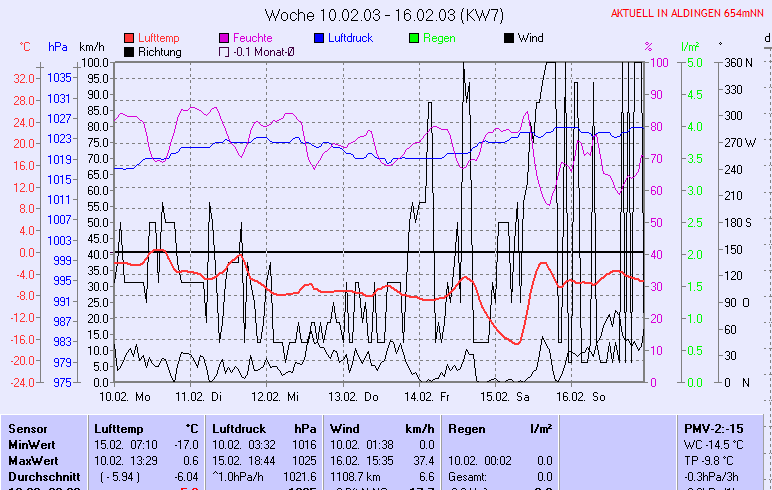Viewport: 772px width, 490px height.
Task: Open the 'AKTUELL IN ALDINGEN 654mNN' link
Action: point(689,14)
